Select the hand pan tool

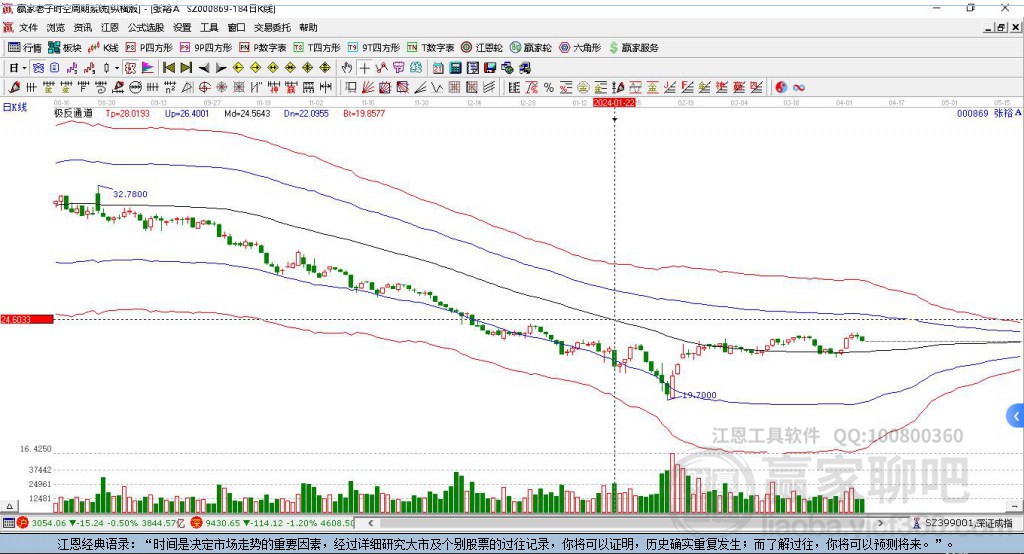(x=347, y=68)
